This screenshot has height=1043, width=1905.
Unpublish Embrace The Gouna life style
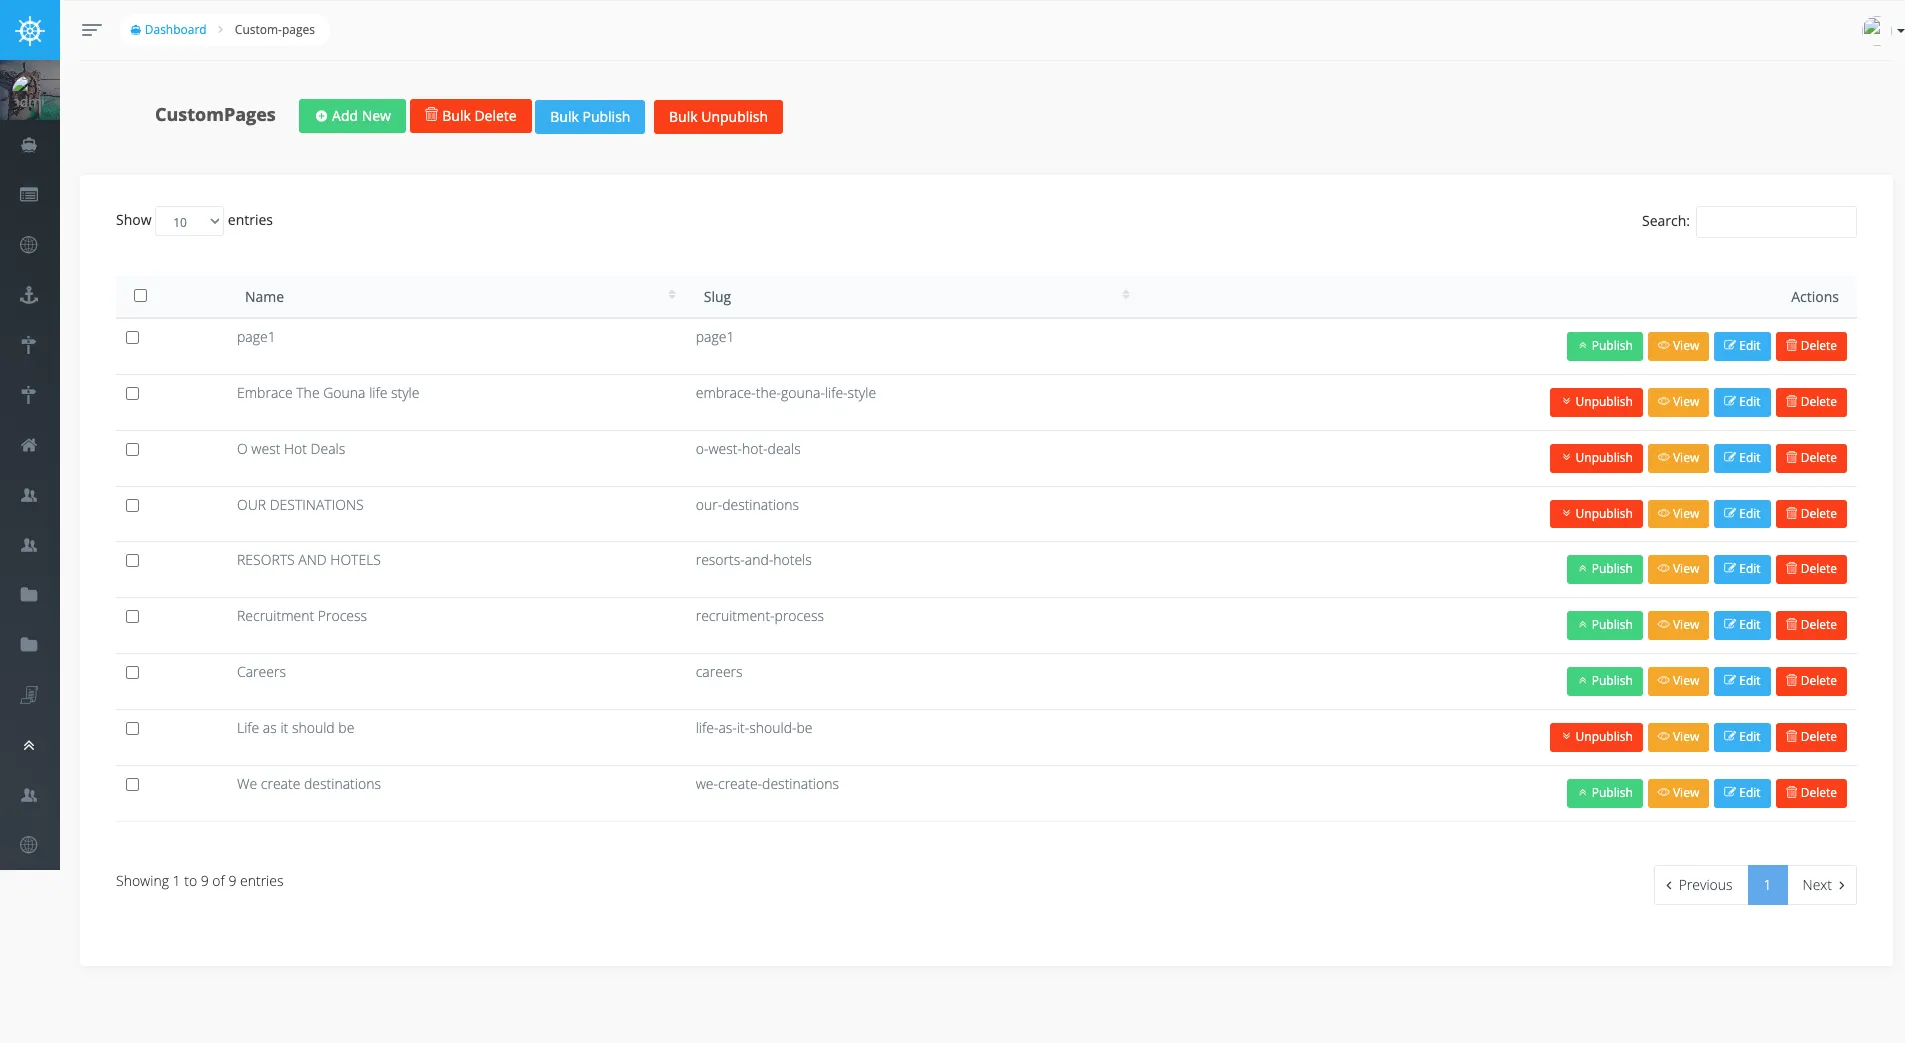pyautogui.click(x=1596, y=402)
